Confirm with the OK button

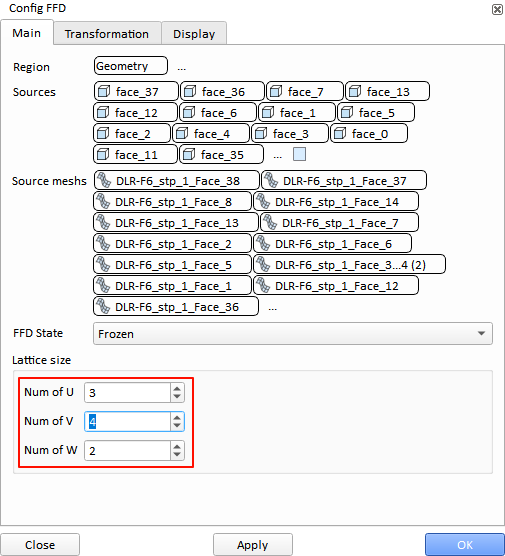(465, 545)
